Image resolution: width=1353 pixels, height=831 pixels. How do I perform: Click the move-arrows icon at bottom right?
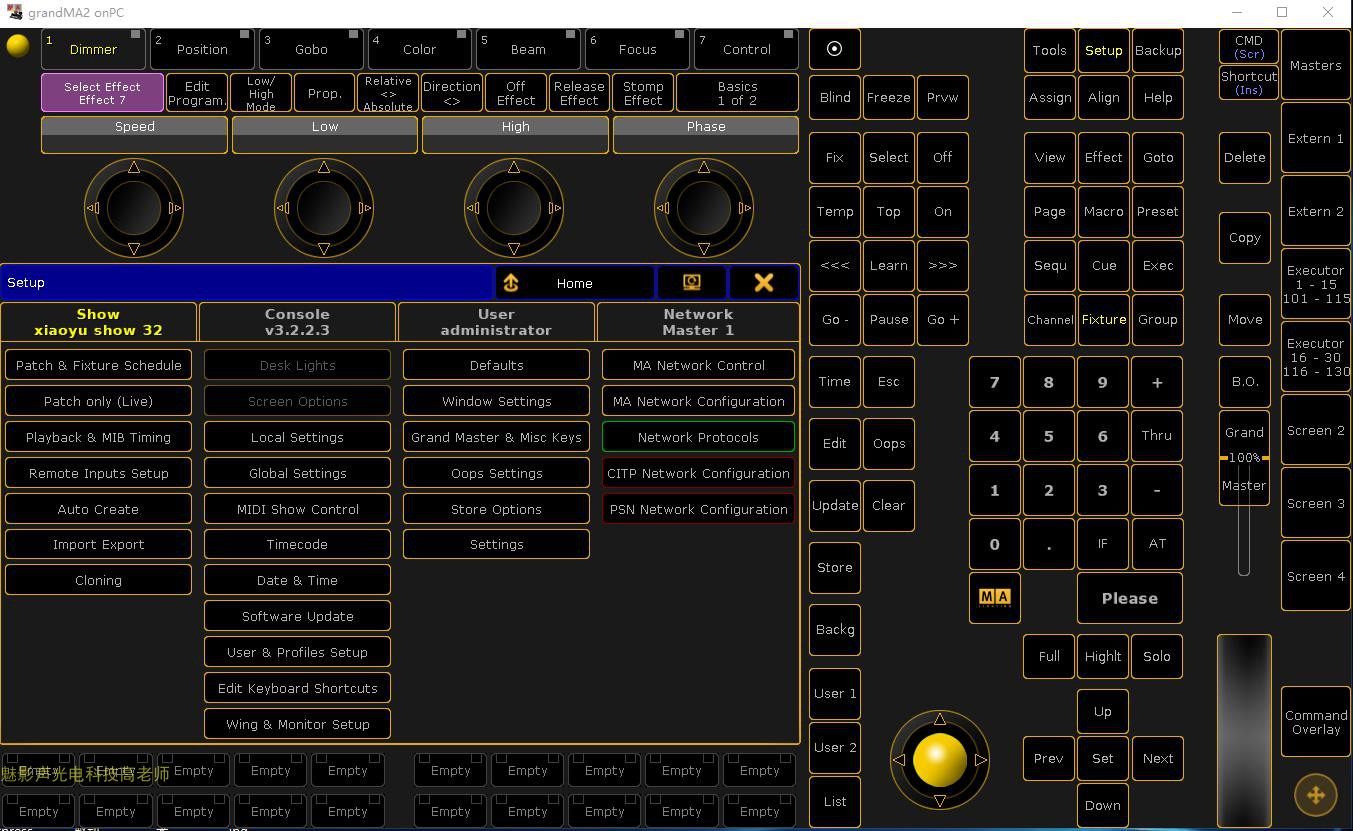point(1315,795)
